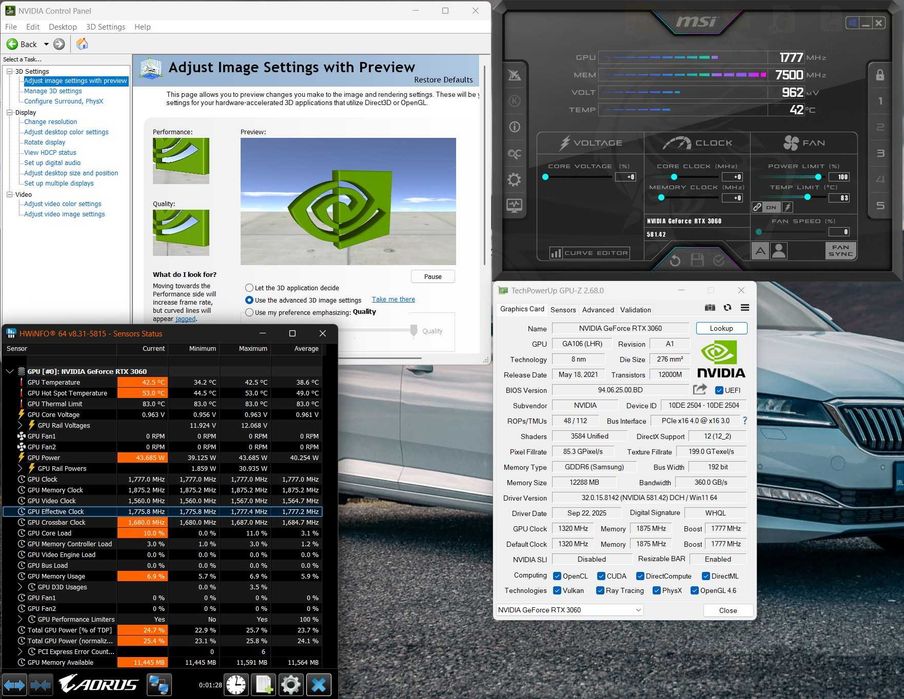Switch to Sensors tab in GPU-Z

click(x=563, y=310)
